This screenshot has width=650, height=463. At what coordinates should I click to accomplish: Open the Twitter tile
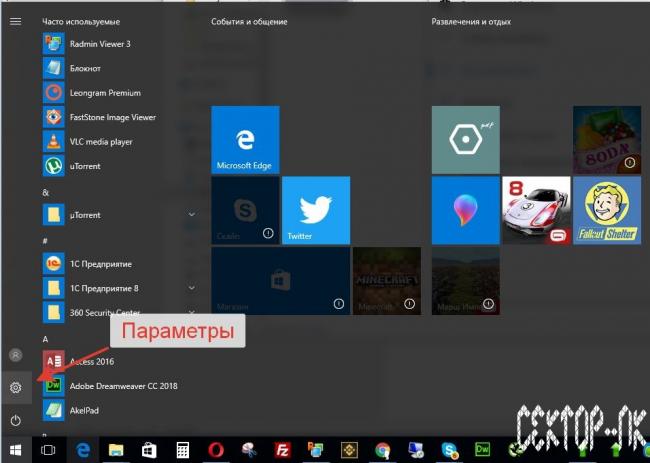coord(316,210)
